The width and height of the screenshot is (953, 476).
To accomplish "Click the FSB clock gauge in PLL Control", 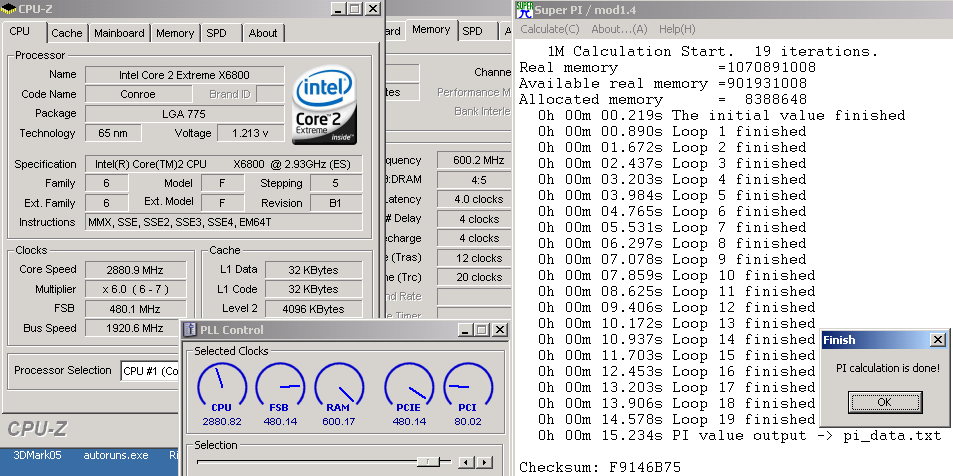I will pyautogui.click(x=280, y=387).
